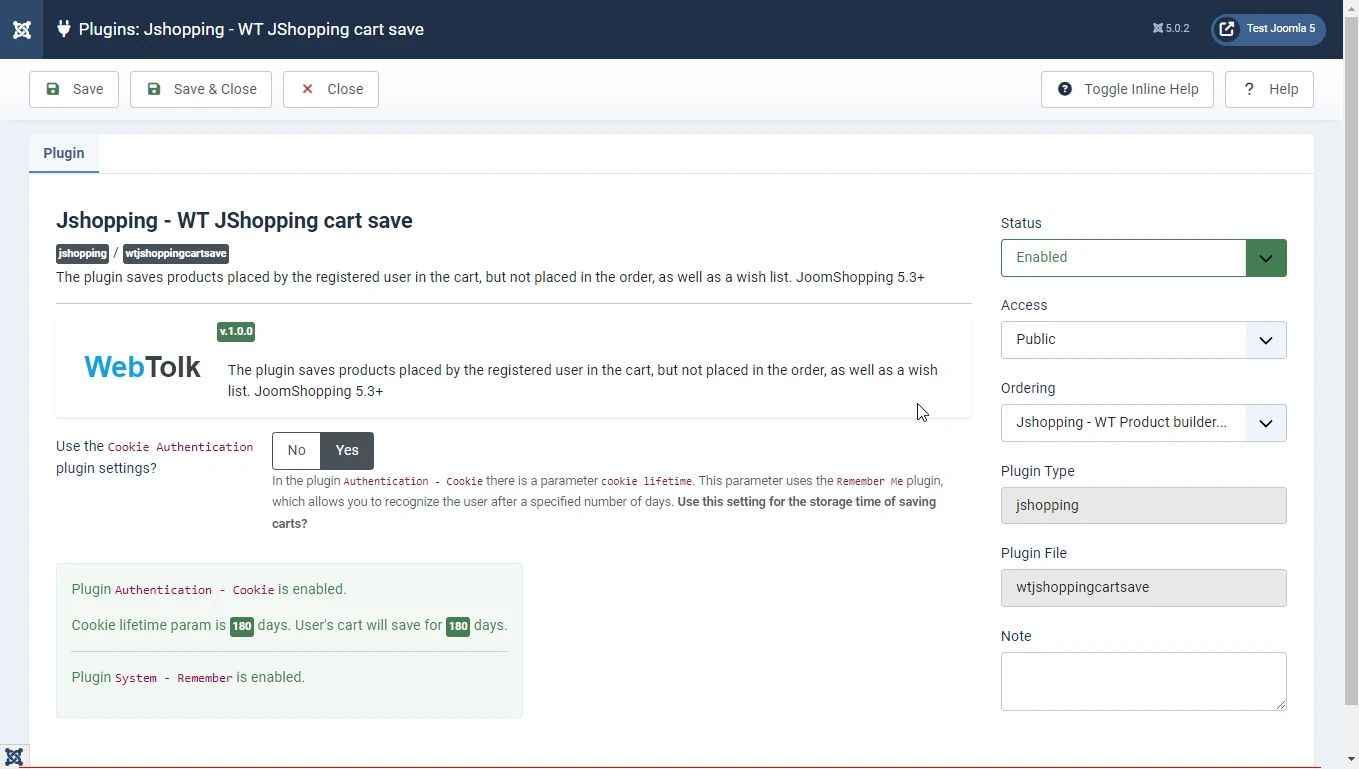Set Cookie Authentication setting to No

point(296,451)
